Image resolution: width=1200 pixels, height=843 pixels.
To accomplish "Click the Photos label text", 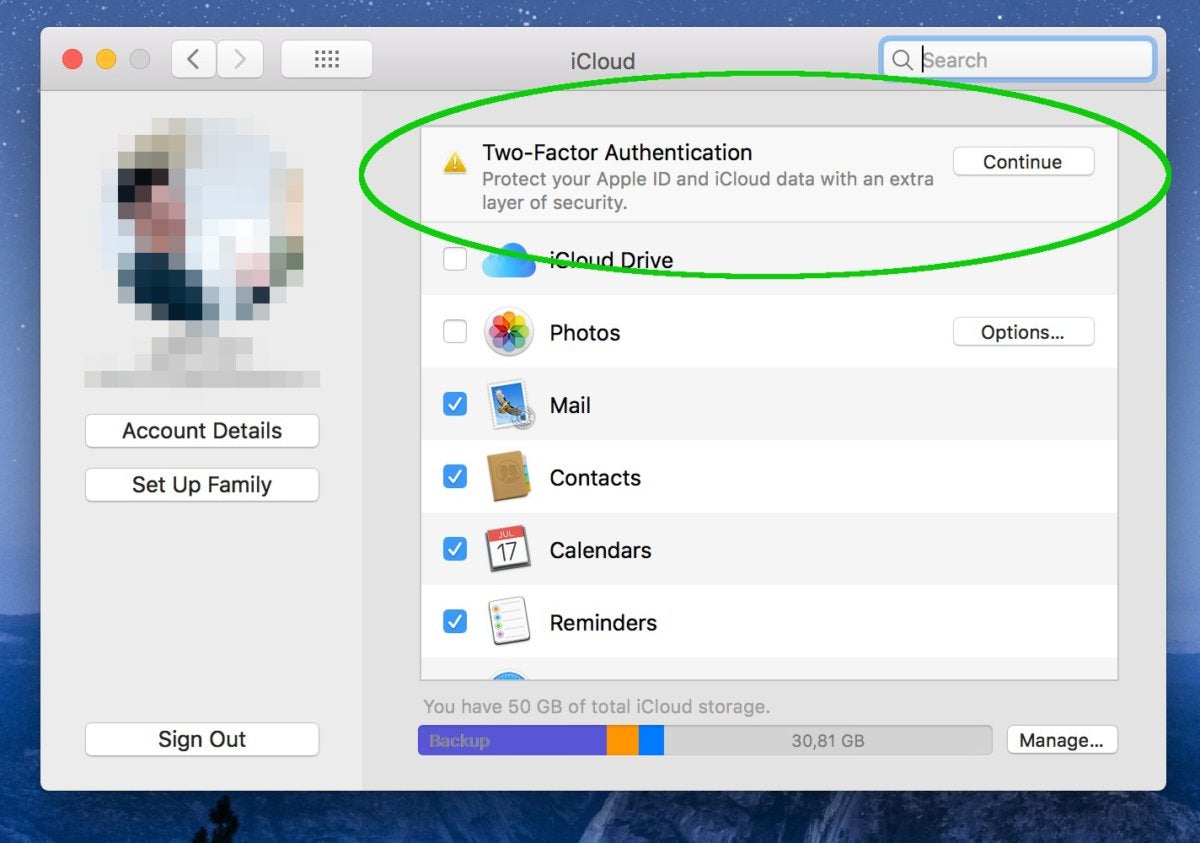I will [585, 333].
